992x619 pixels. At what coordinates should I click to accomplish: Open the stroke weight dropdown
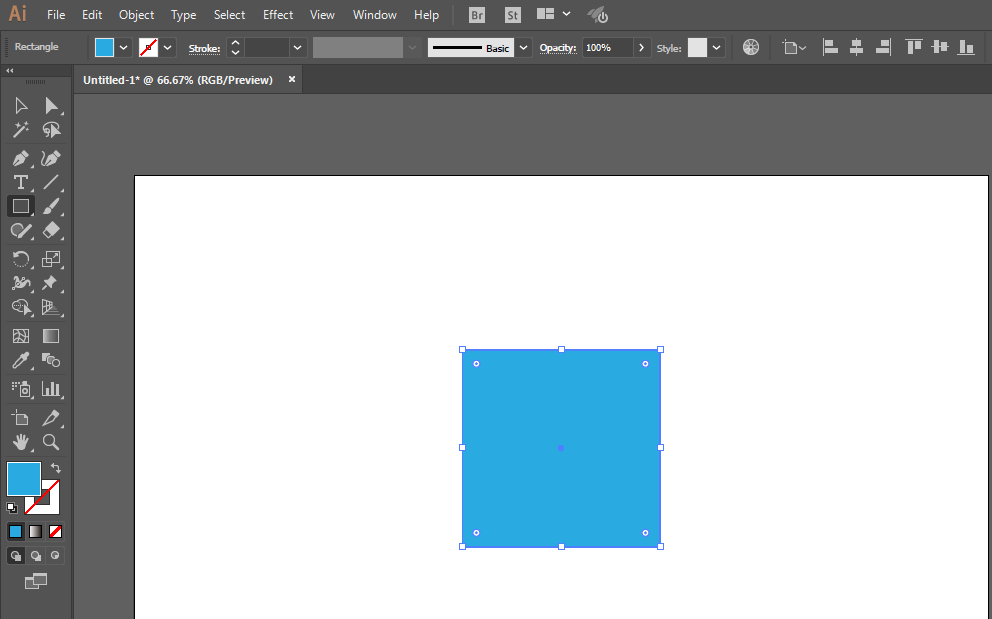[x=297, y=47]
